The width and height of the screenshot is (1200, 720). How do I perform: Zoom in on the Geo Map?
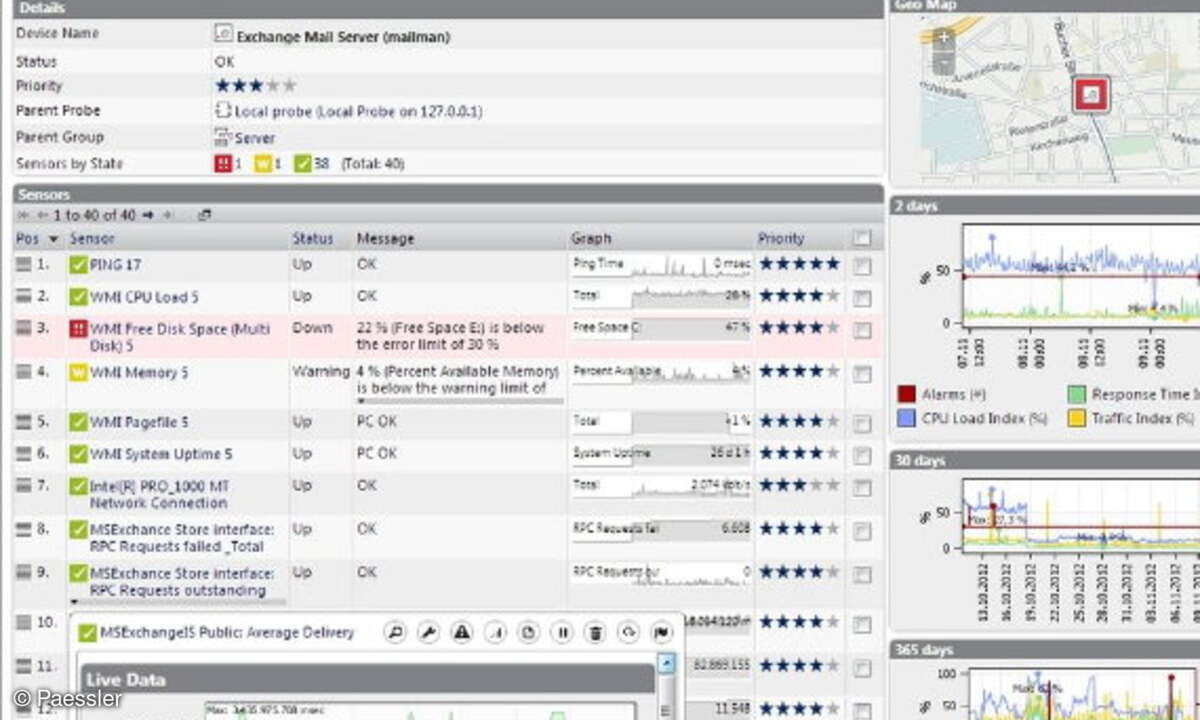(944, 39)
